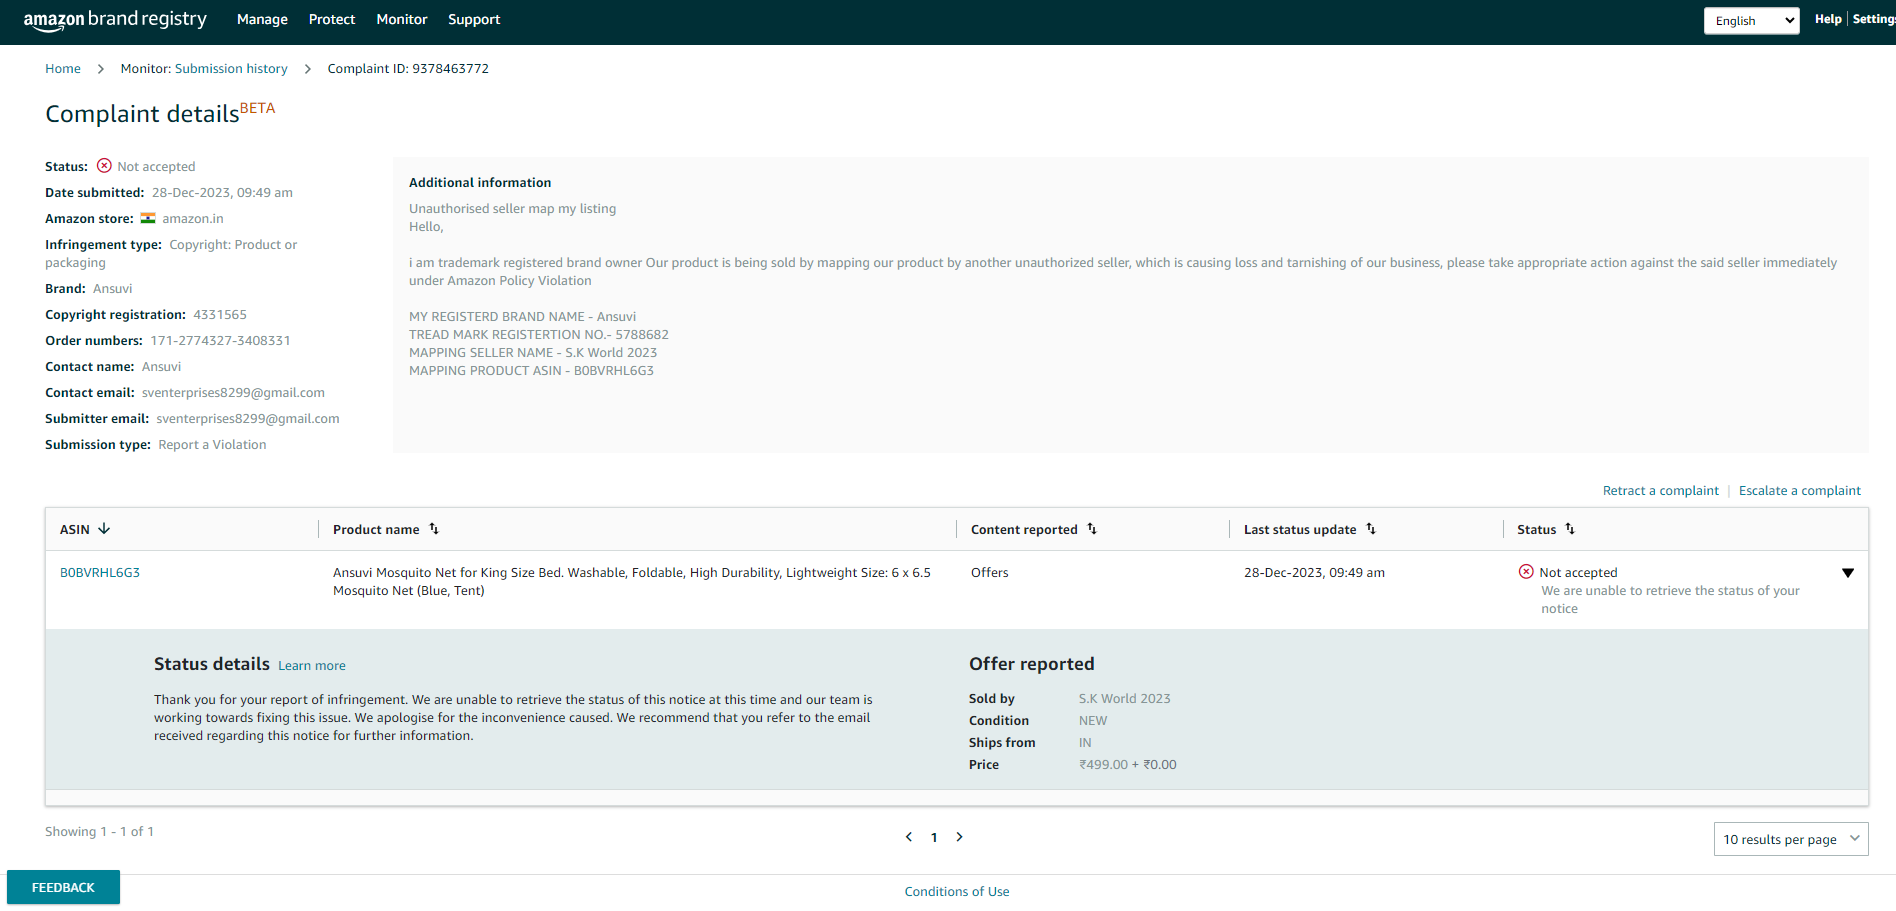1896x911 pixels.
Task: Sort by Status column
Action: tap(1570, 529)
